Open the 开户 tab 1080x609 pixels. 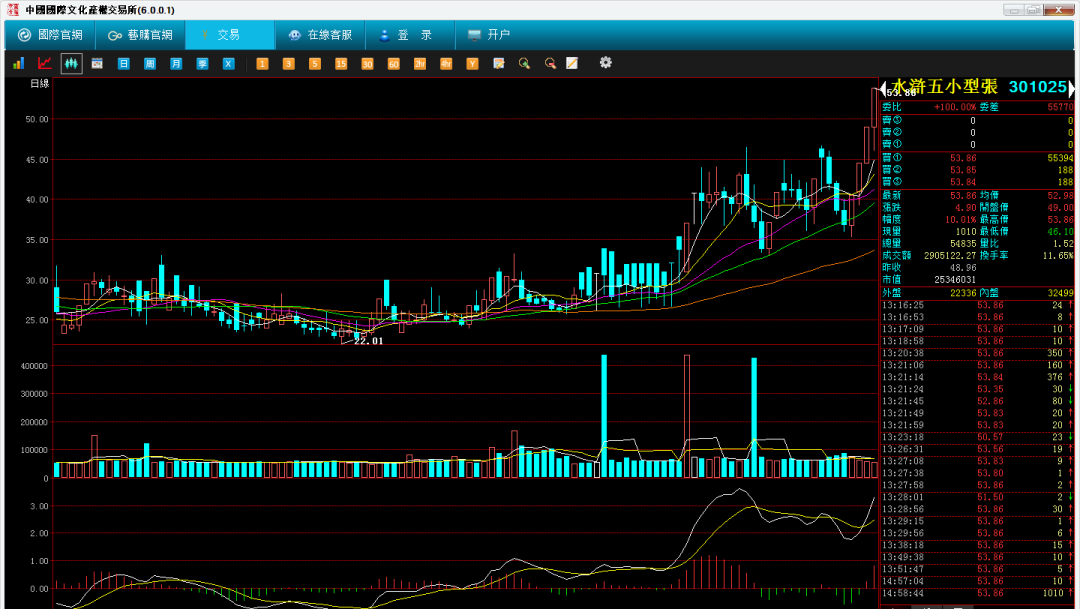tap(489, 35)
